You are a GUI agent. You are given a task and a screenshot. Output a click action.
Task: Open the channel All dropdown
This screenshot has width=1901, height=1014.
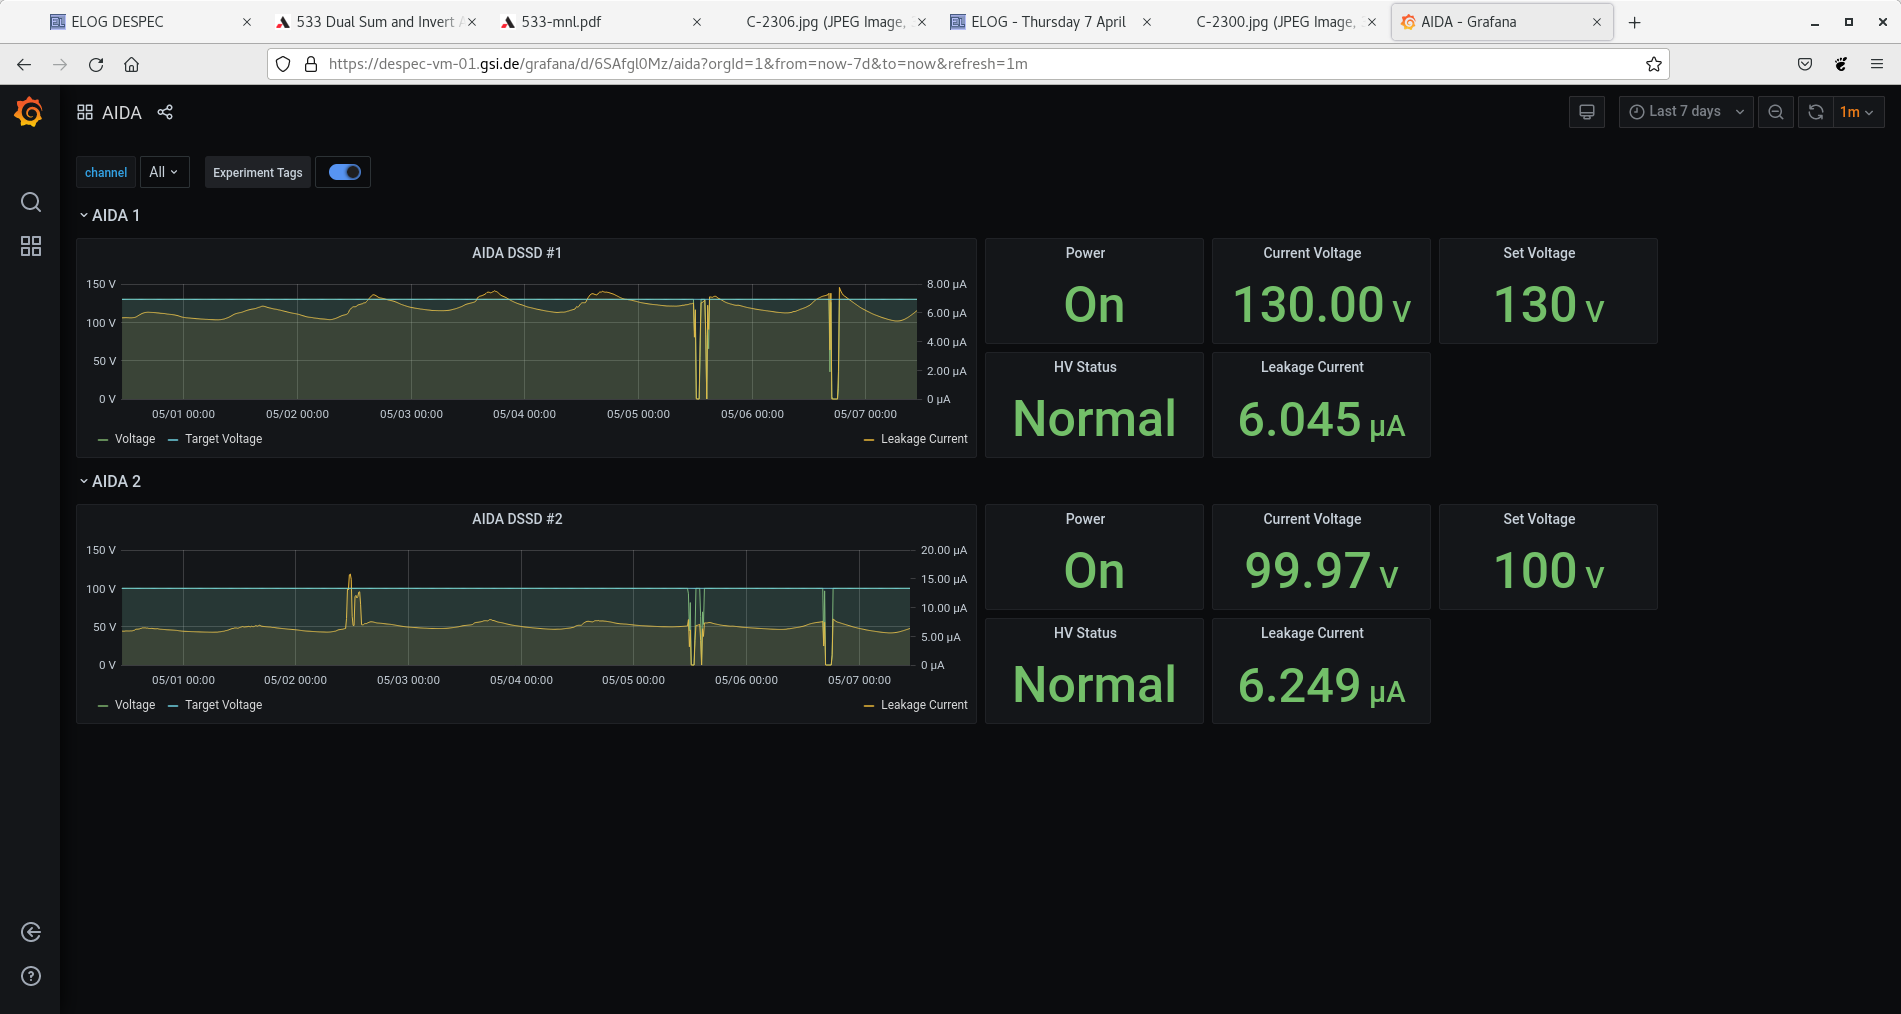[x=164, y=172]
